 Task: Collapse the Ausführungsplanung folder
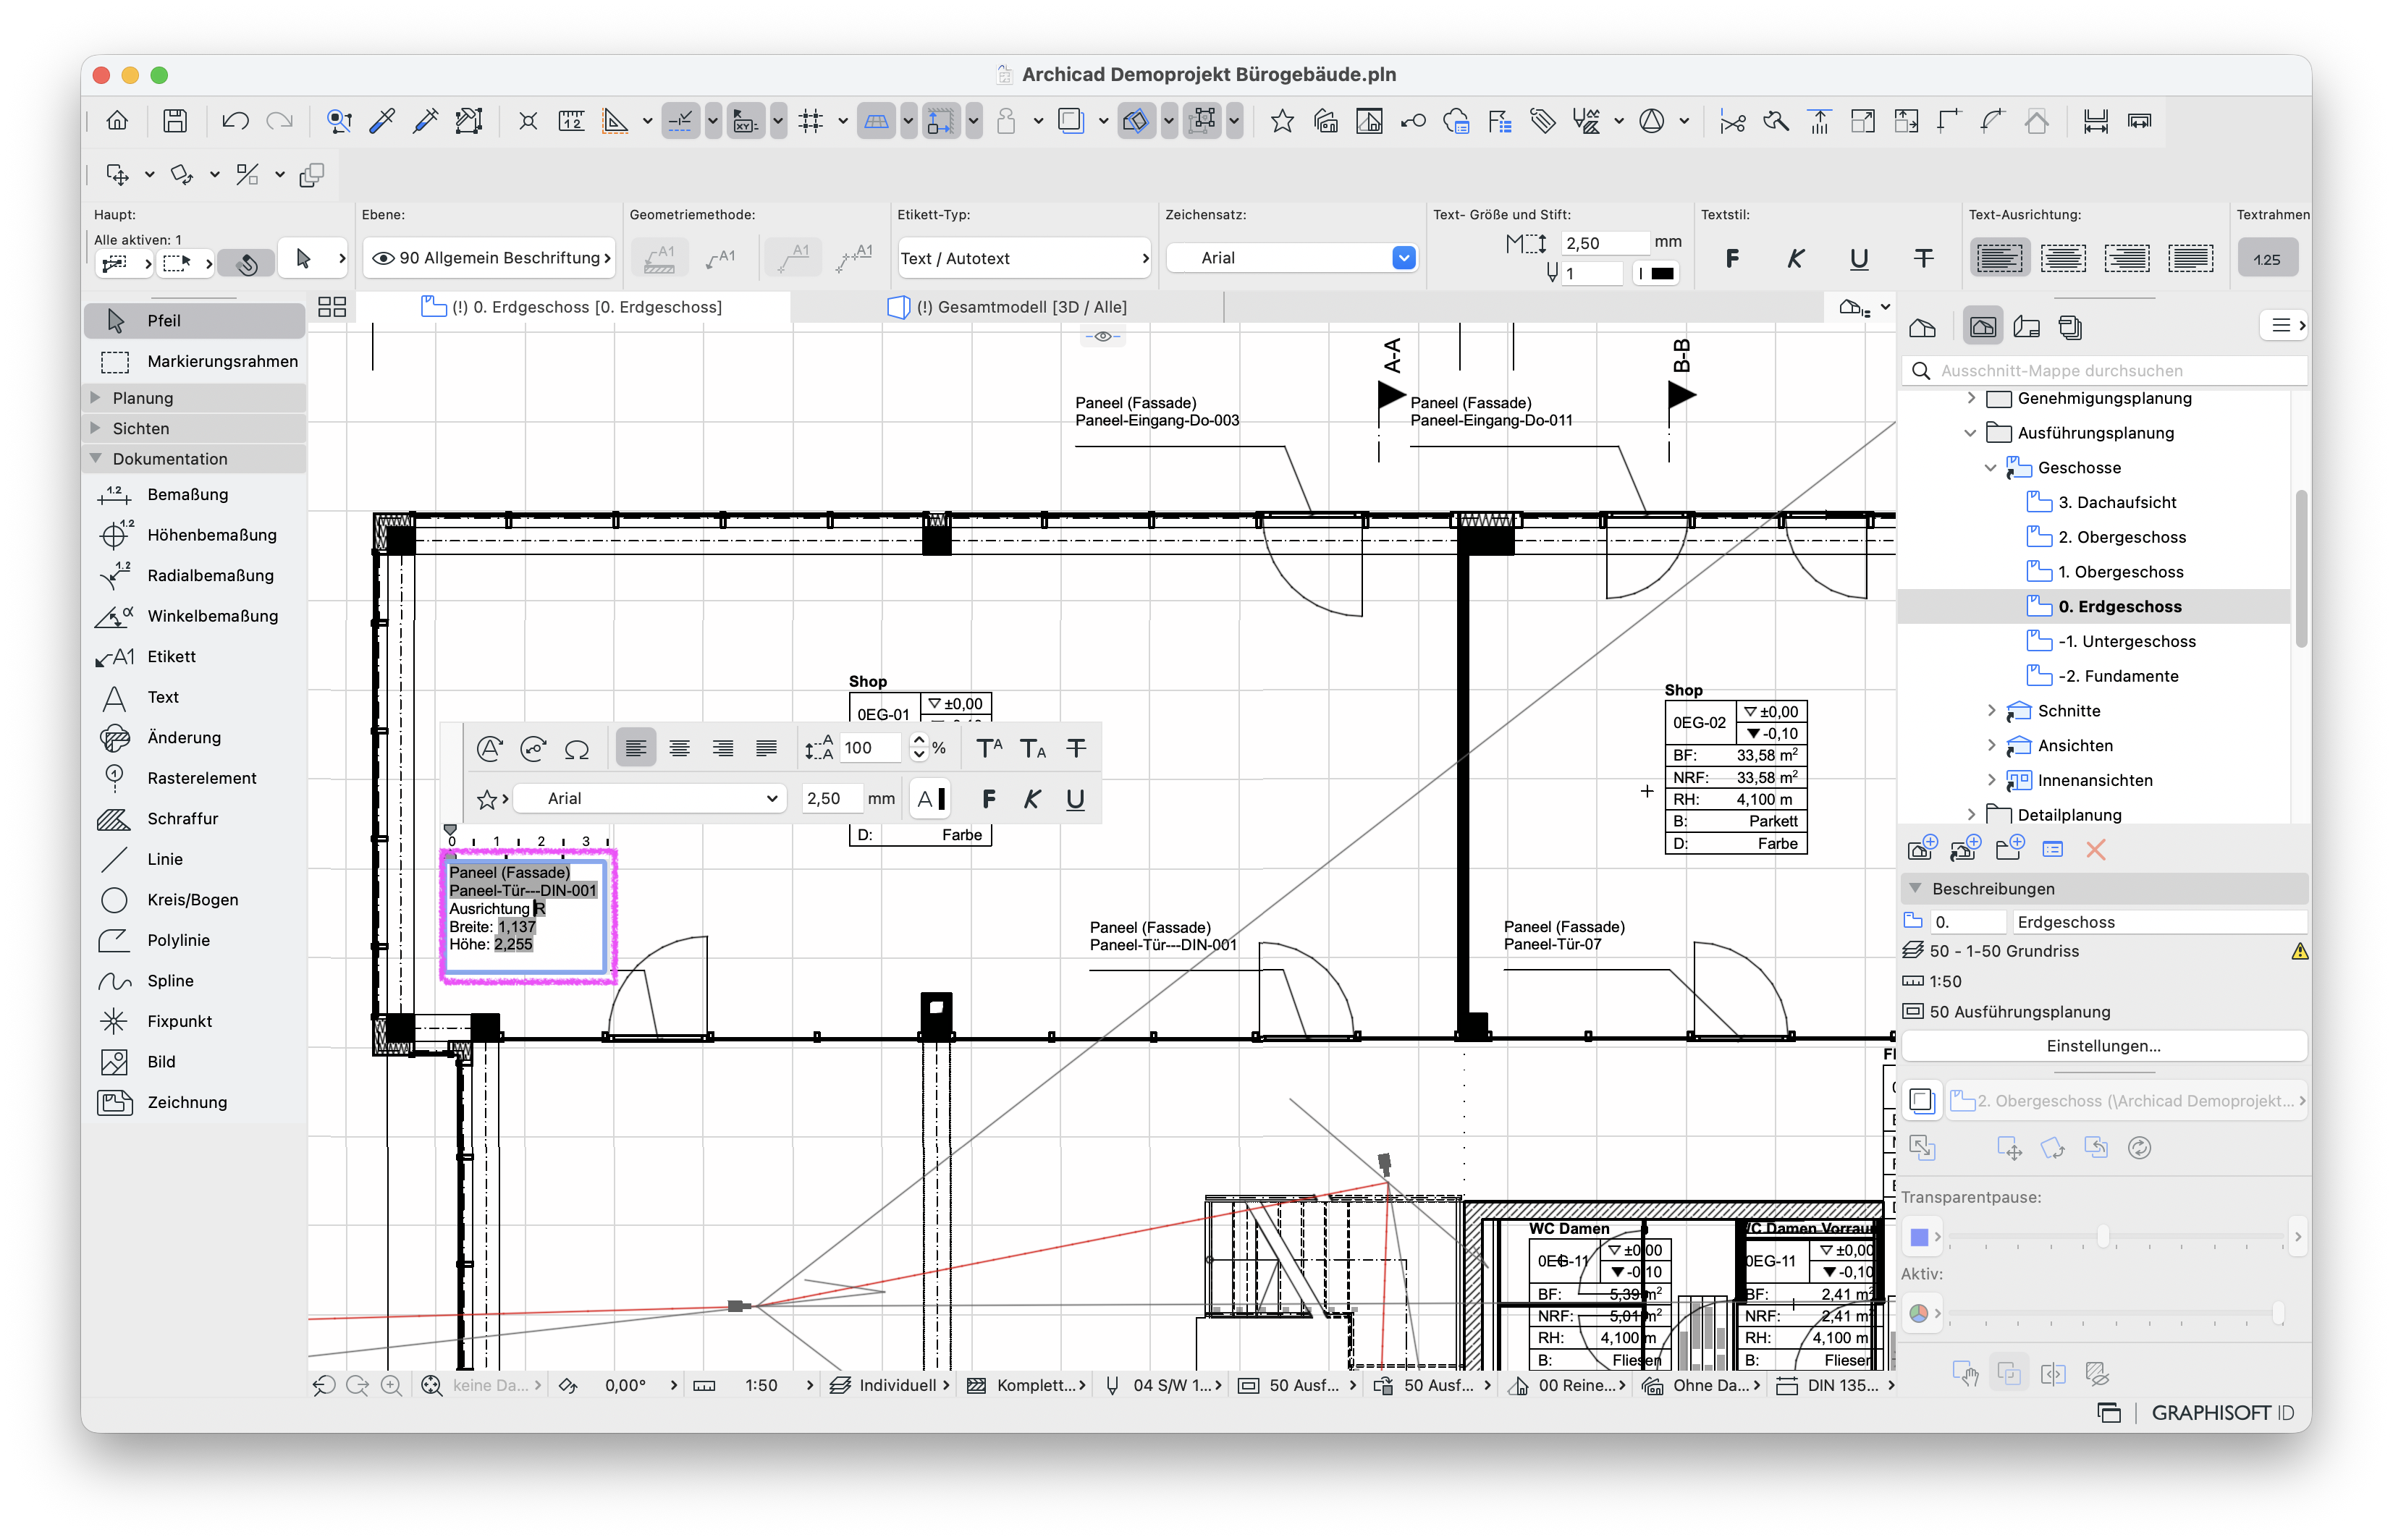[x=1970, y=433]
